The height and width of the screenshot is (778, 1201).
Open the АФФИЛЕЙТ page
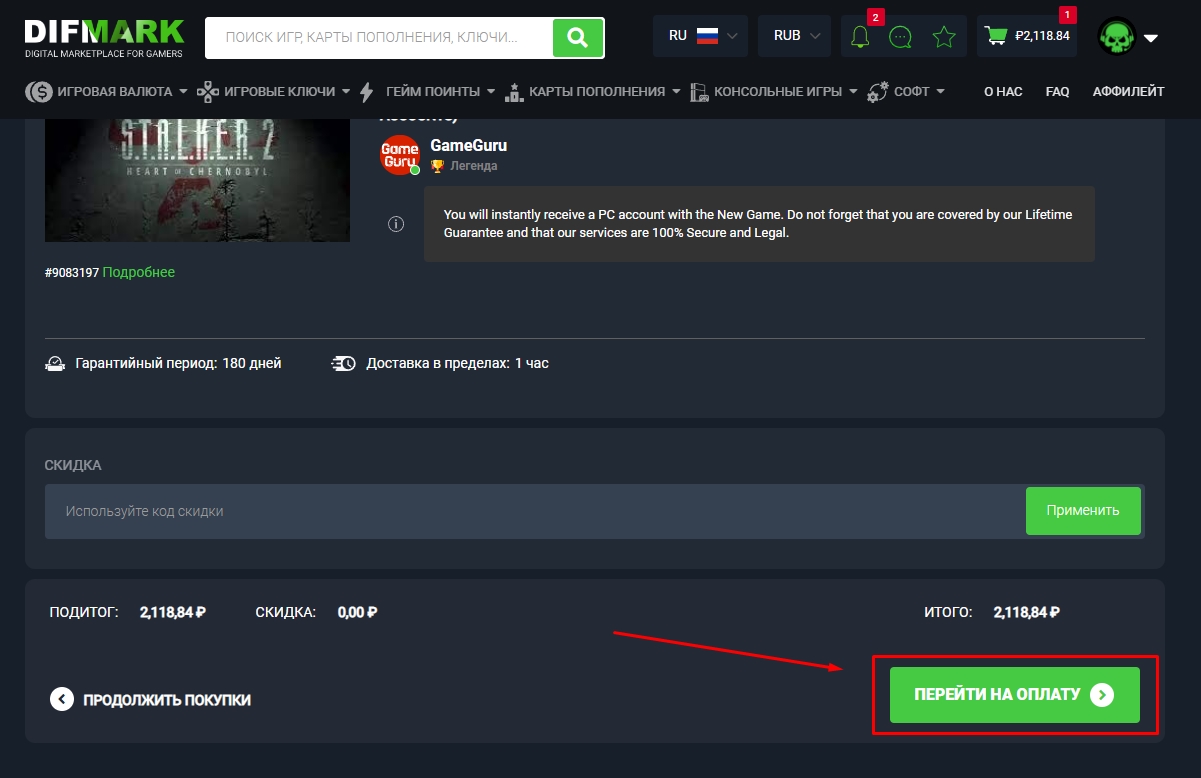click(x=1129, y=92)
